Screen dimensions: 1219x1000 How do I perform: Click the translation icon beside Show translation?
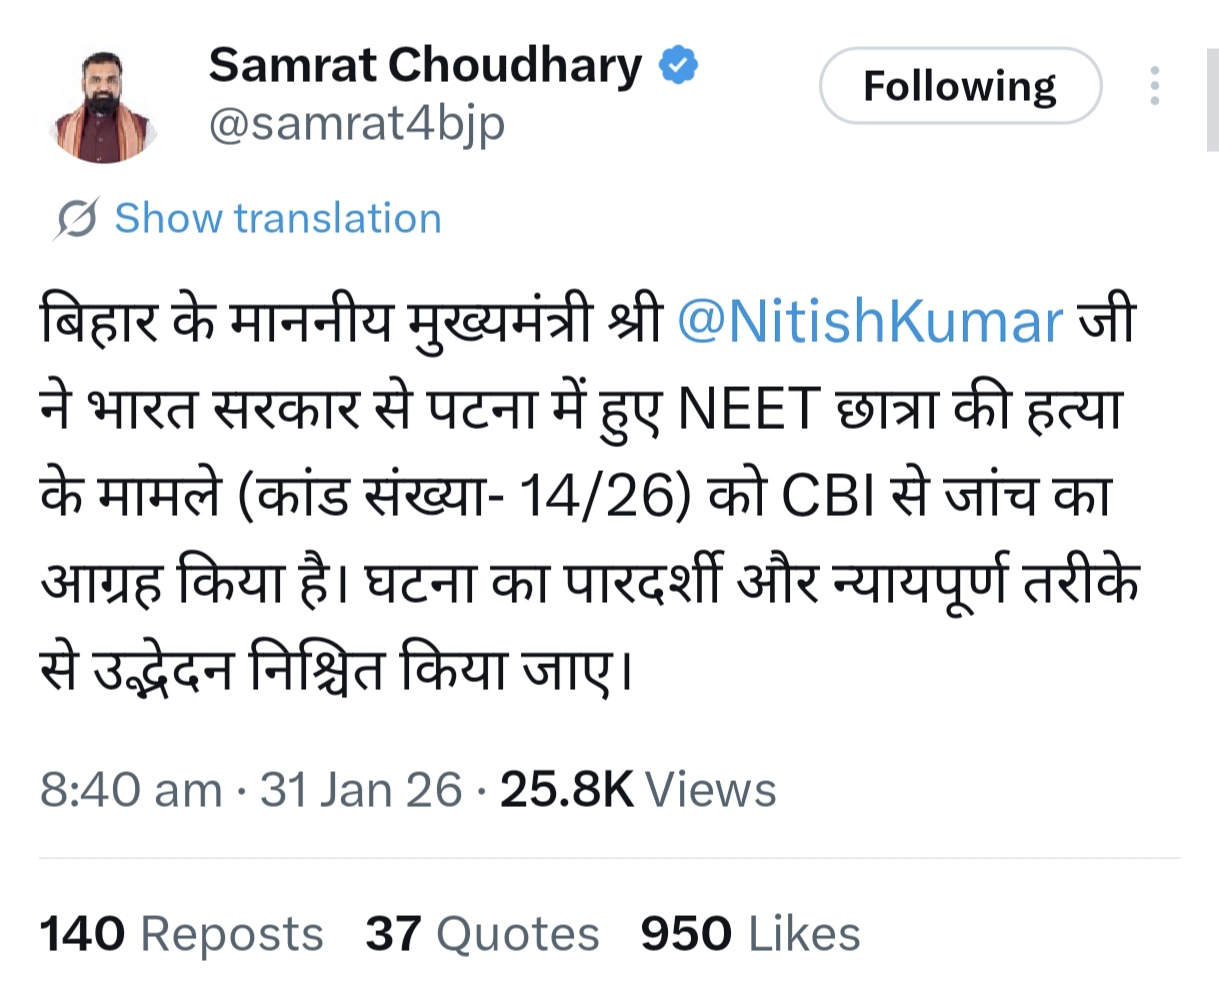pyautogui.click(x=76, y=218)
